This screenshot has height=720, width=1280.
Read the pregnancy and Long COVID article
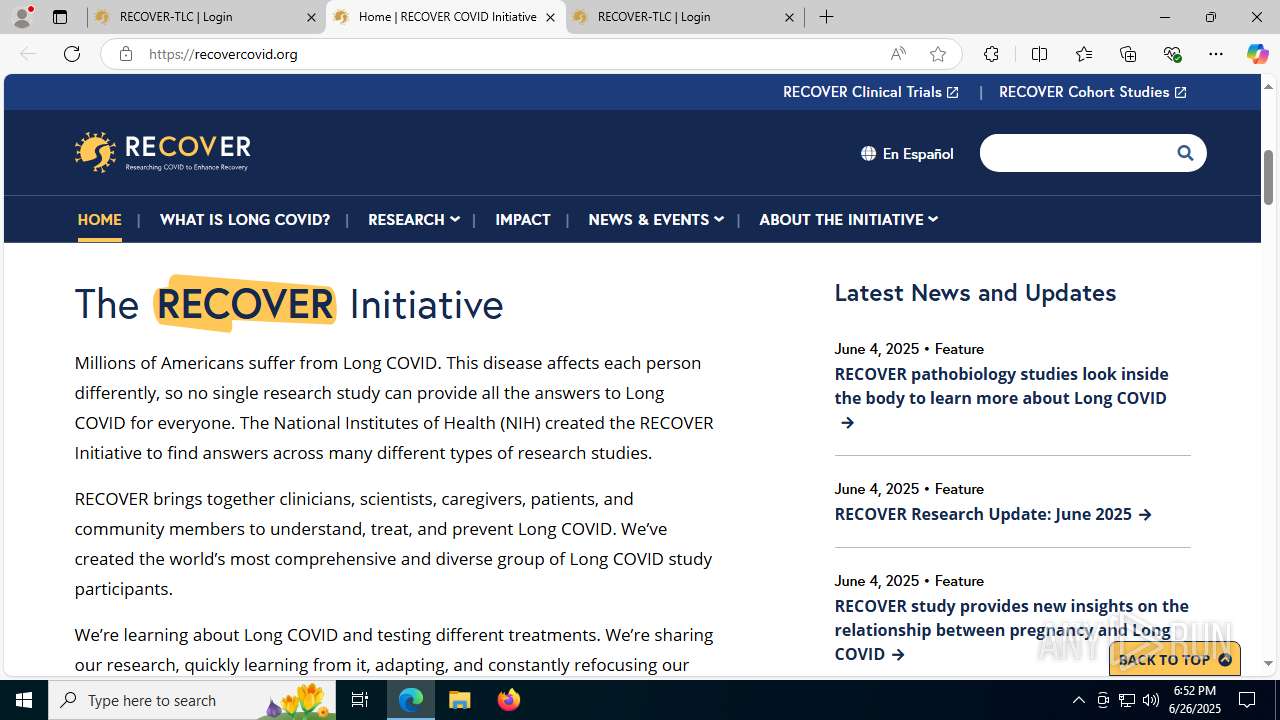pos(1012,630)
